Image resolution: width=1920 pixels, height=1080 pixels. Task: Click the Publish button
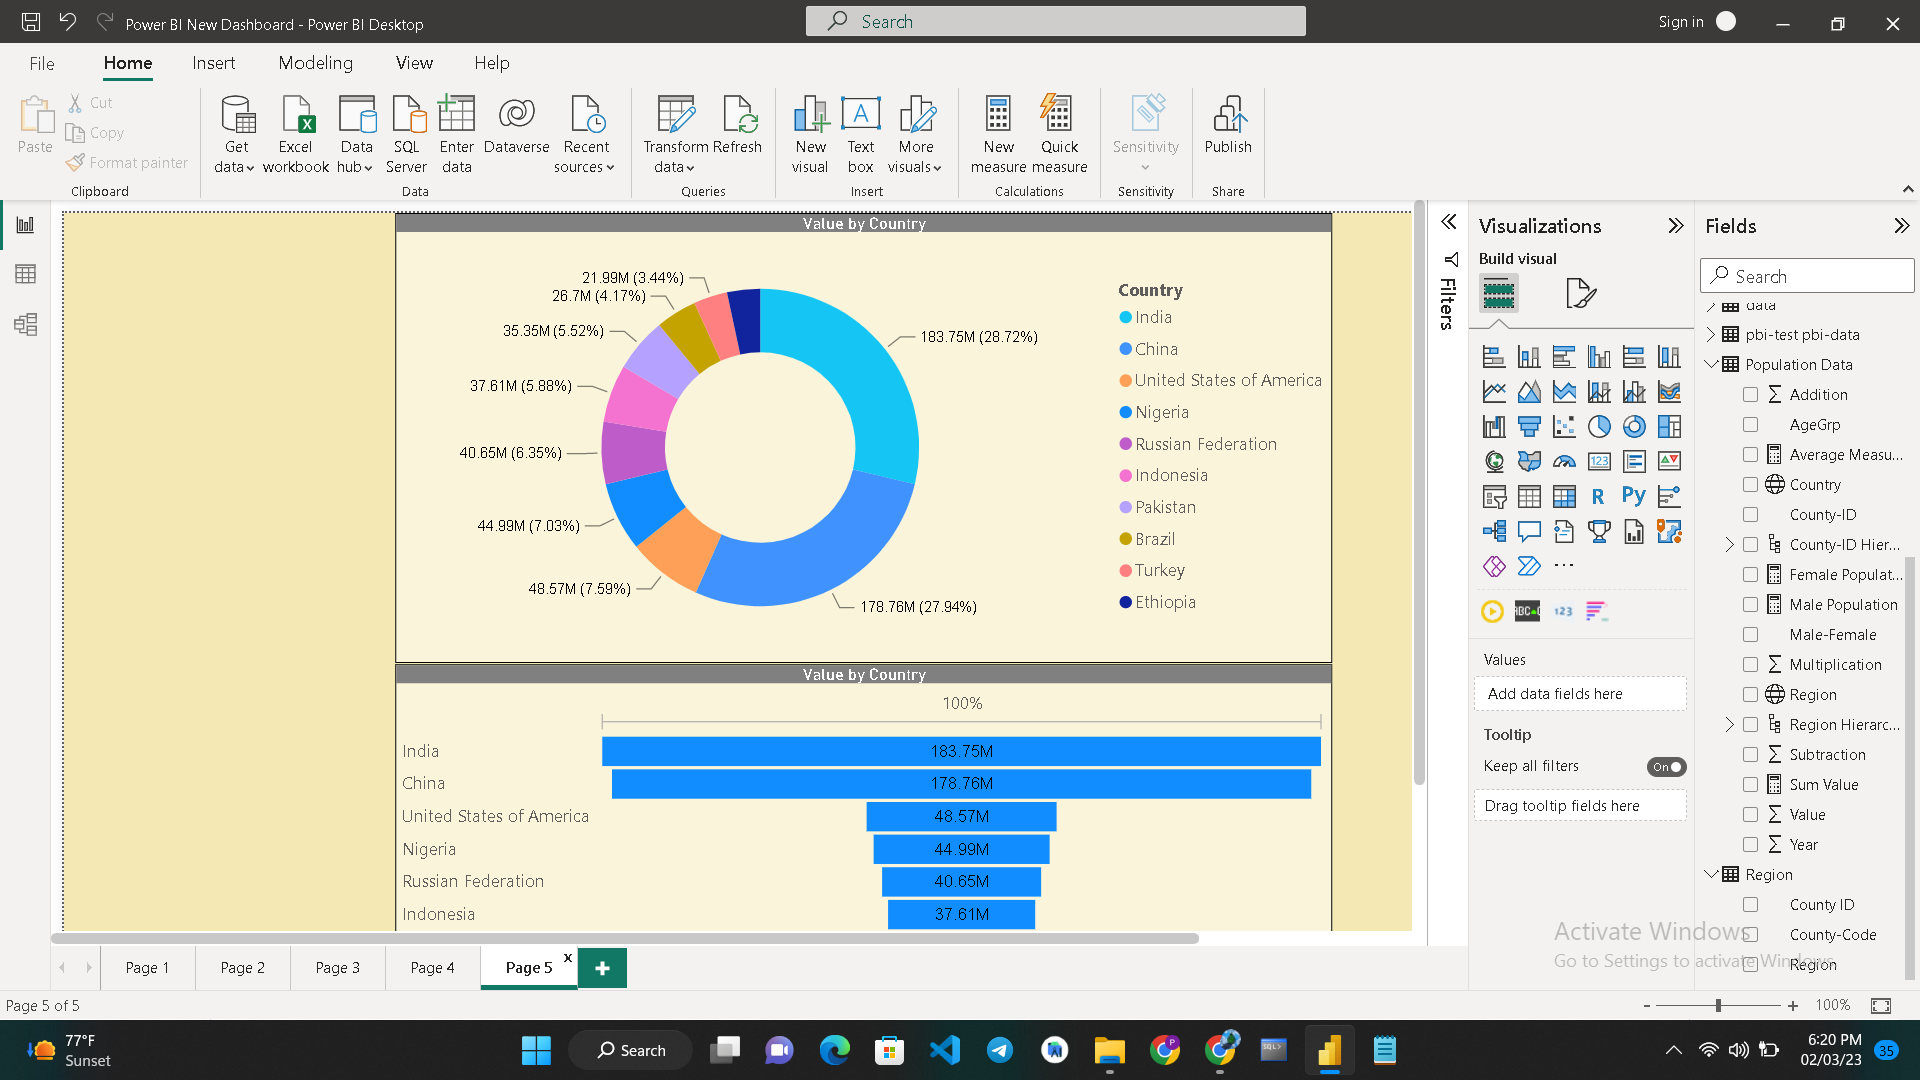pos(1228,130)
